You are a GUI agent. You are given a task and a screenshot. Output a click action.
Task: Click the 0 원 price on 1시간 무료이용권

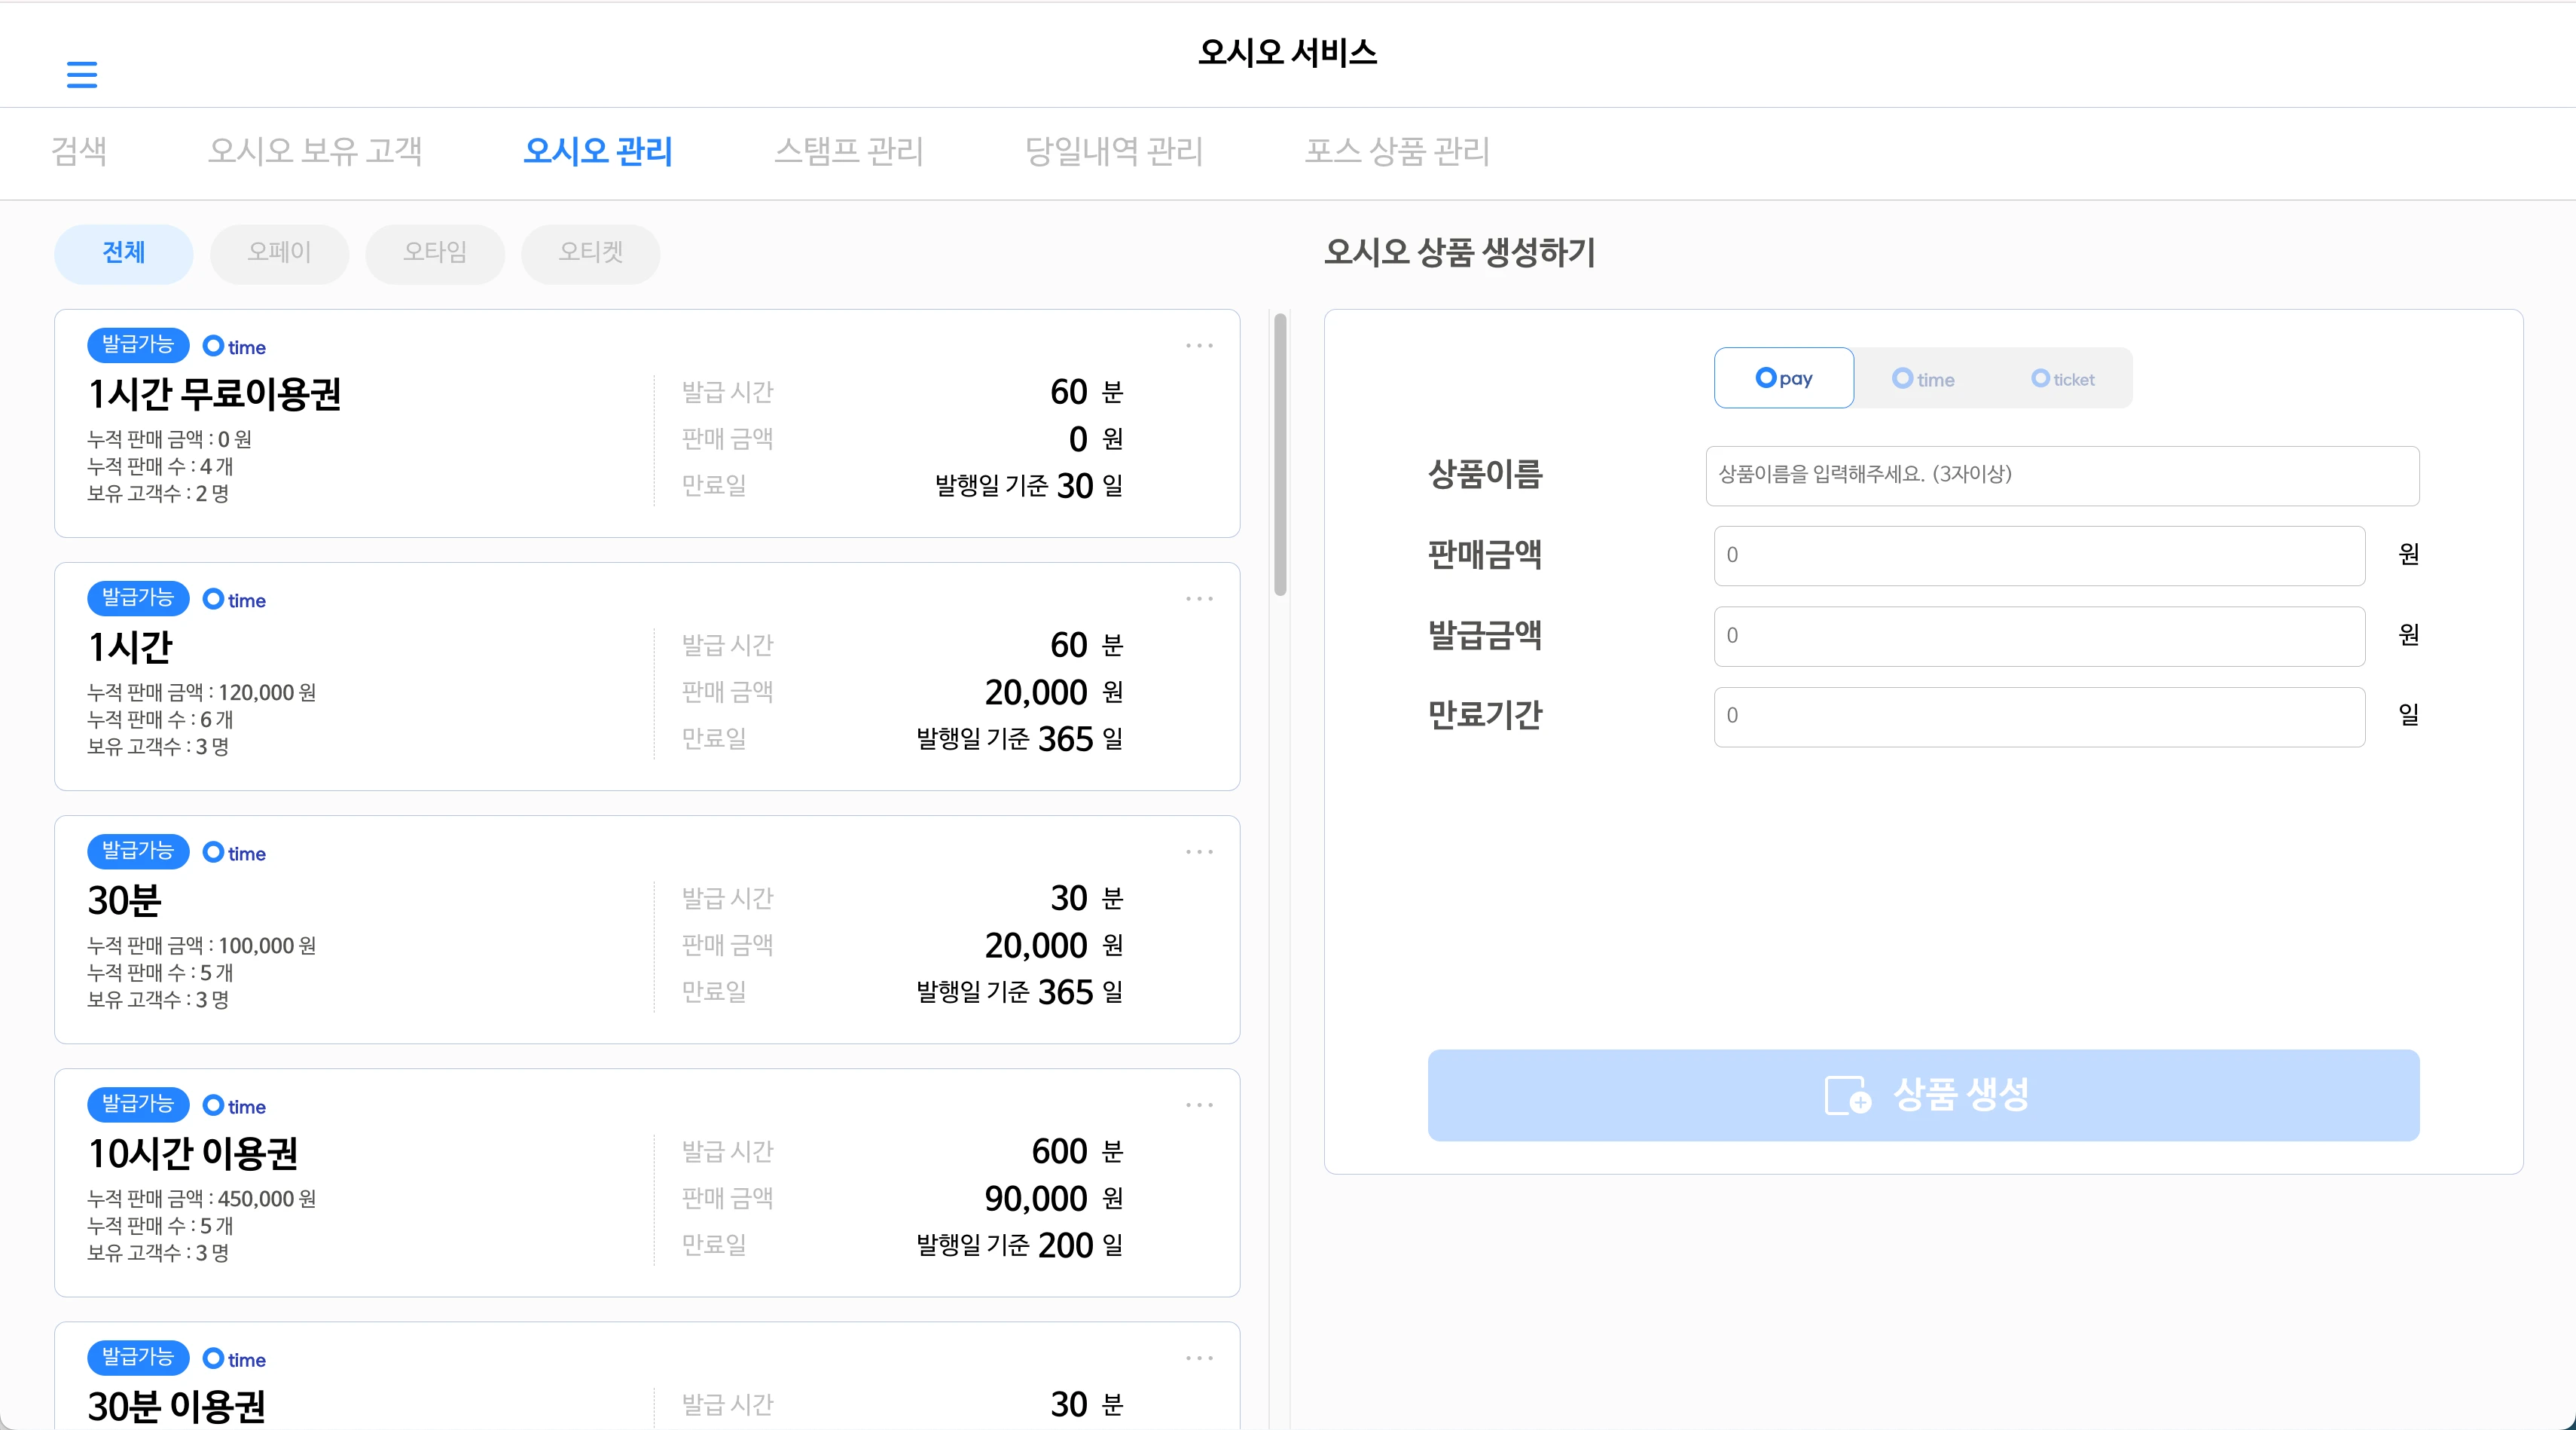[x=1096, y=439]
